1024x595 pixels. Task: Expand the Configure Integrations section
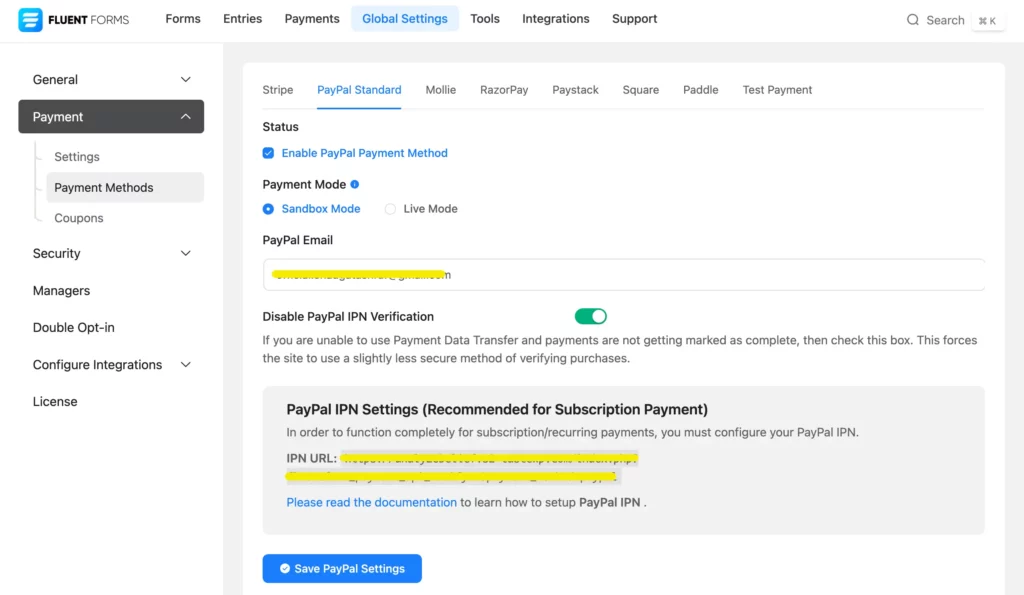[111, 364]
